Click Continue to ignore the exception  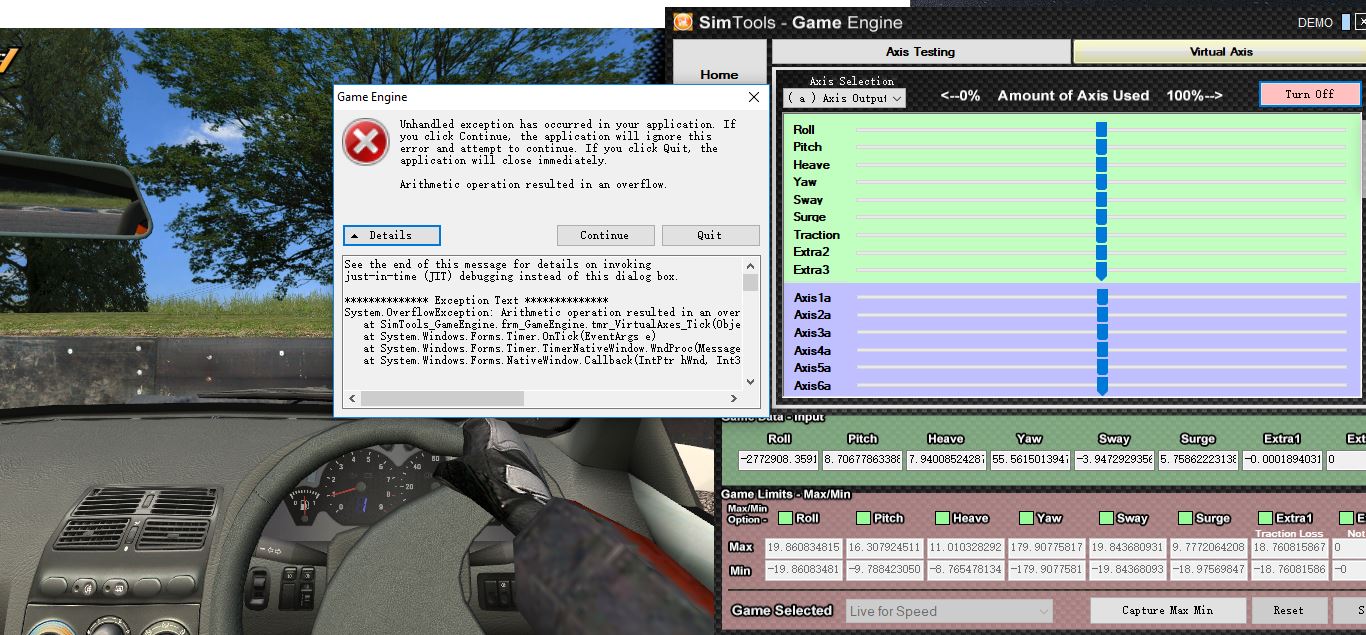(605, 235)
